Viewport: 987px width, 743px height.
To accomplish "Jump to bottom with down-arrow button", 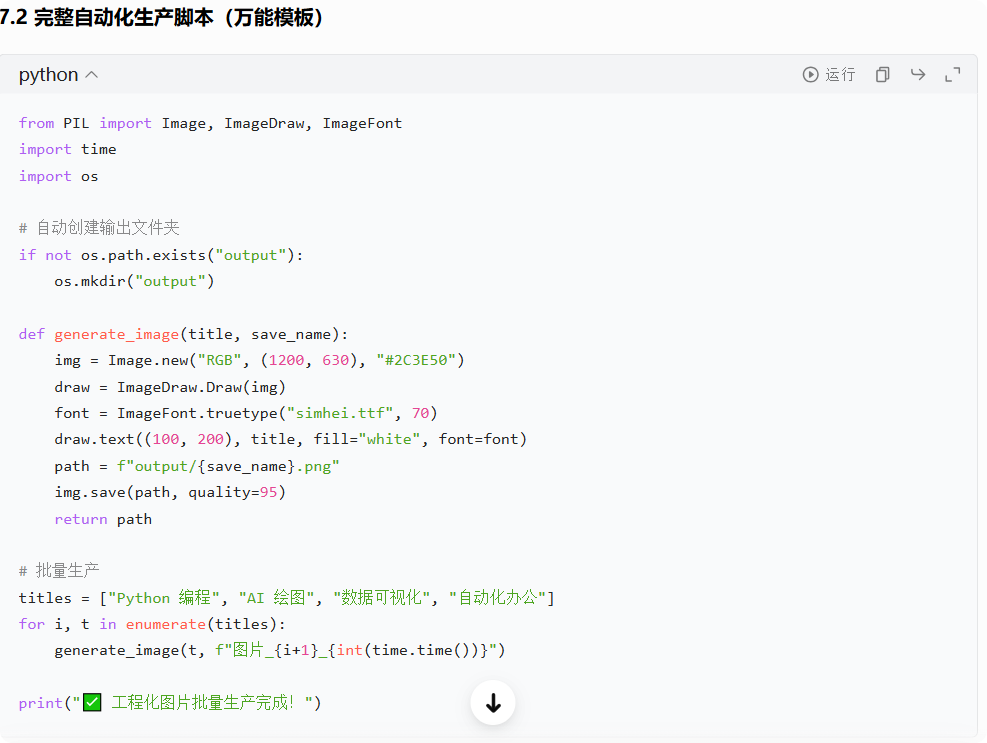I will coord(493,703).
